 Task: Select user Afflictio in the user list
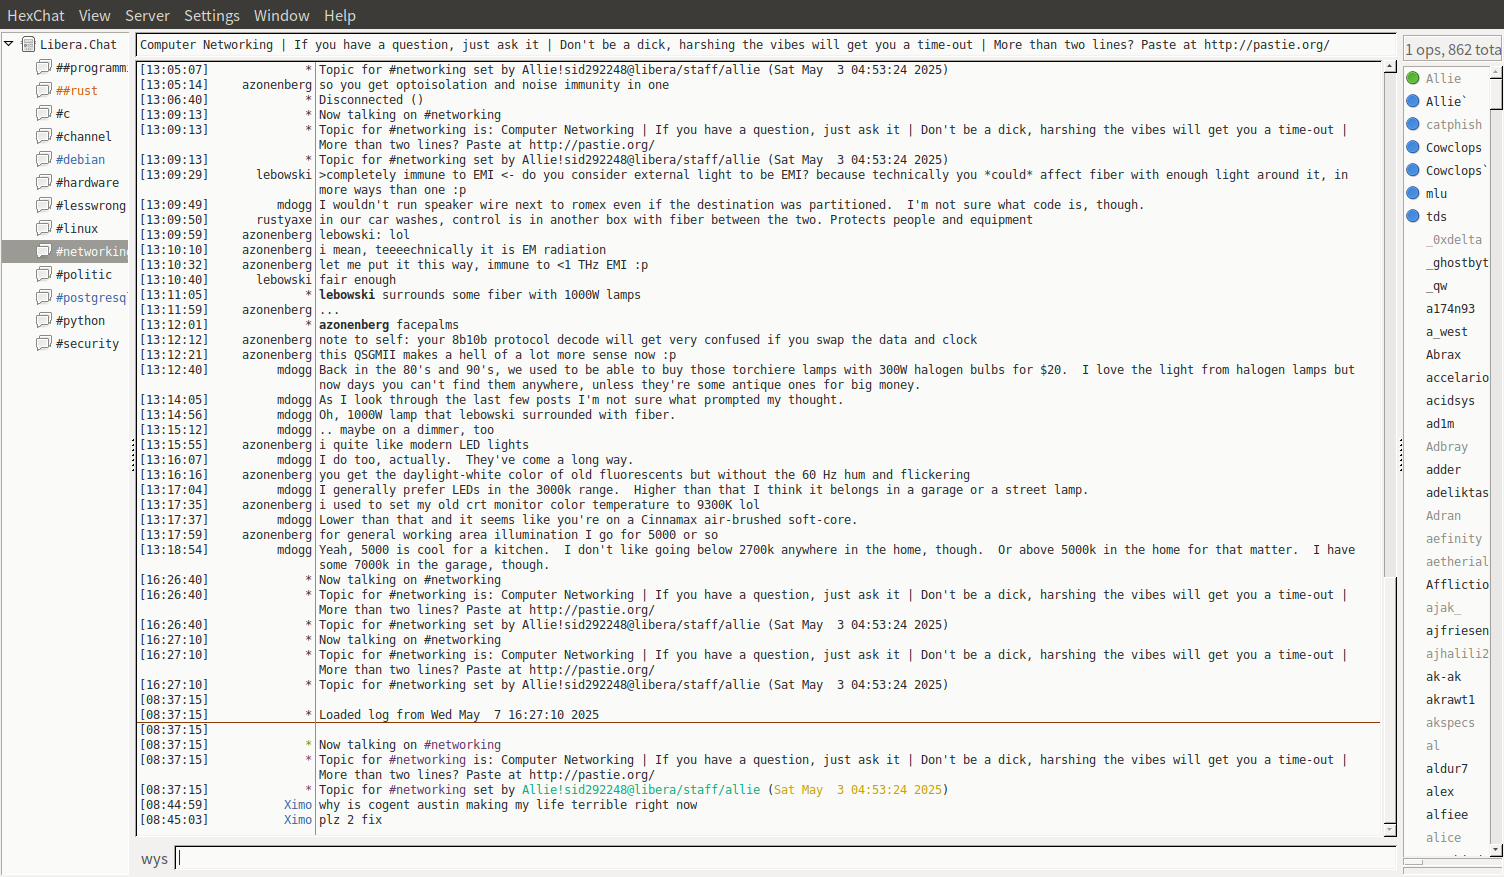pyautogui.click(x=1457, y=585)
